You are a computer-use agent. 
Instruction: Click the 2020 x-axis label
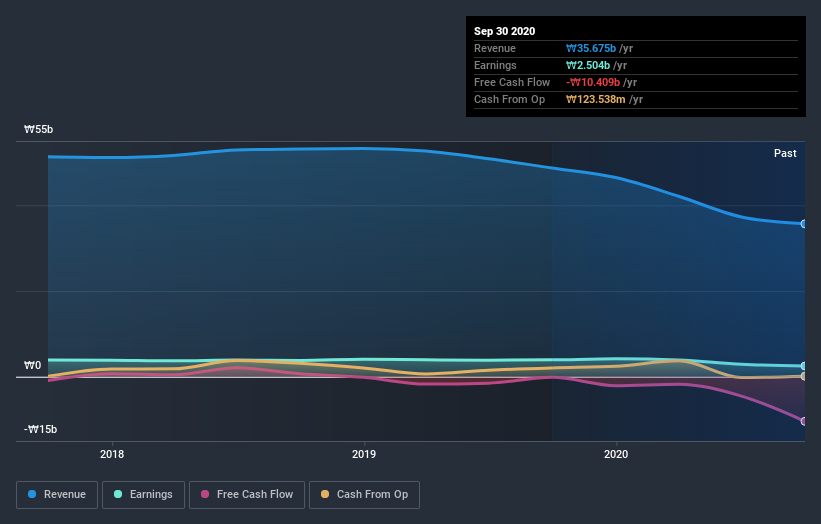pyautogui.click(x=616, y=454)
